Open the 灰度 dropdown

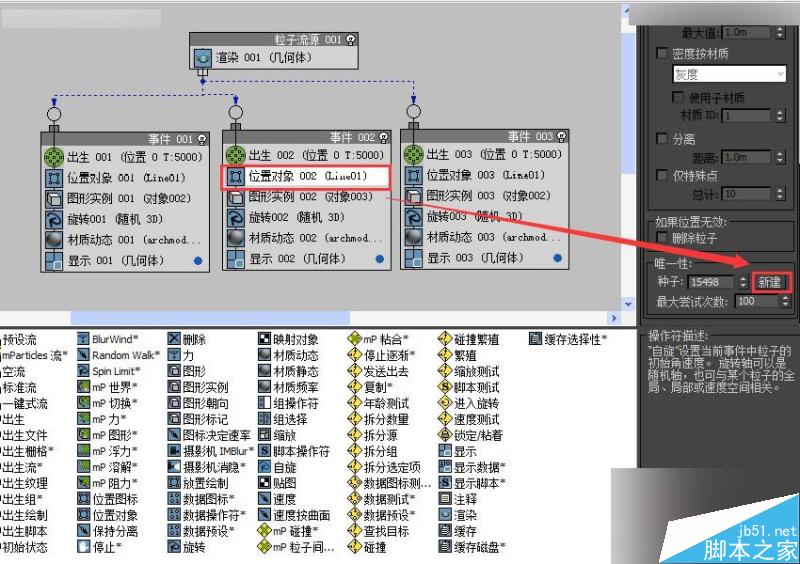coord(730,75)
